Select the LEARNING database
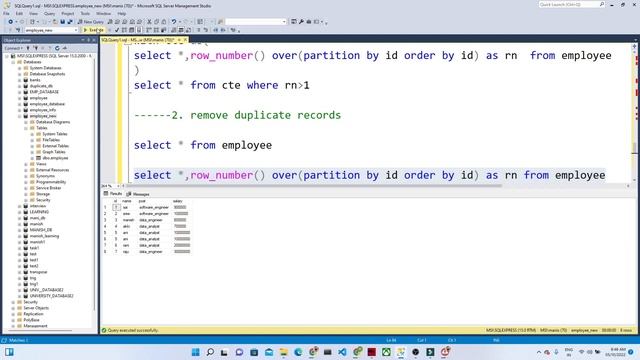Screen dimensions: 640x360 pos(39,212)
